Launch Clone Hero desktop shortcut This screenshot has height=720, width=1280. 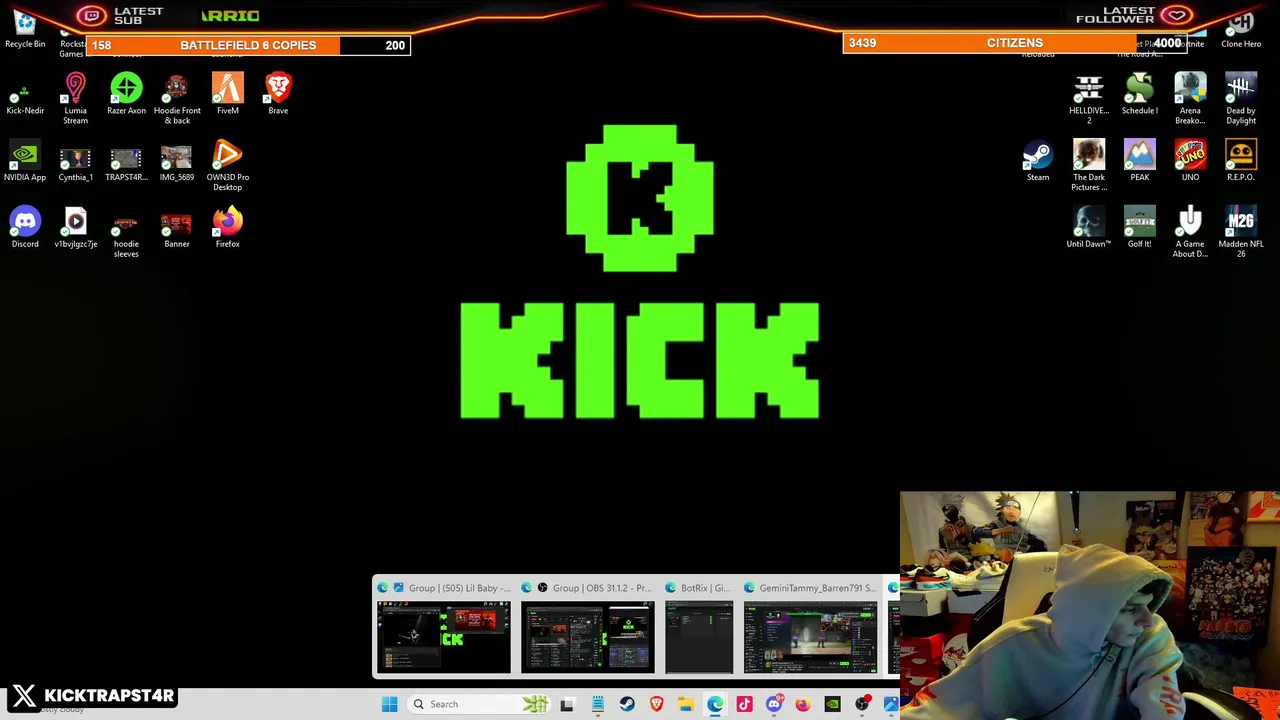[1241, 28]
